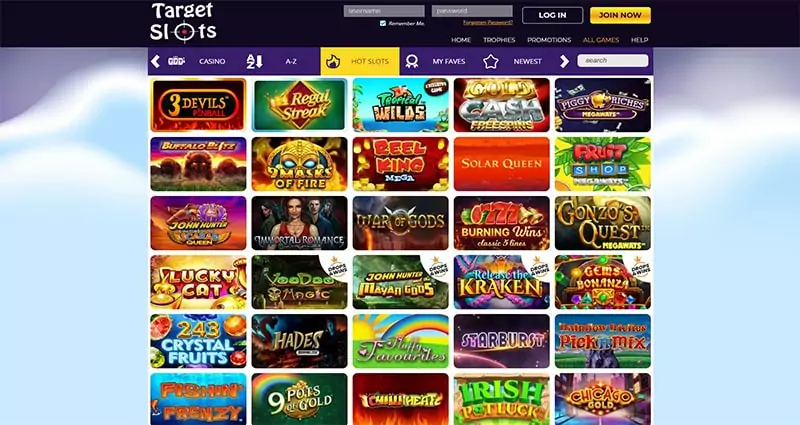800x425 pixels.
Task: Toggle the Remember Me checkbox
Action: [x=383, y=23]
